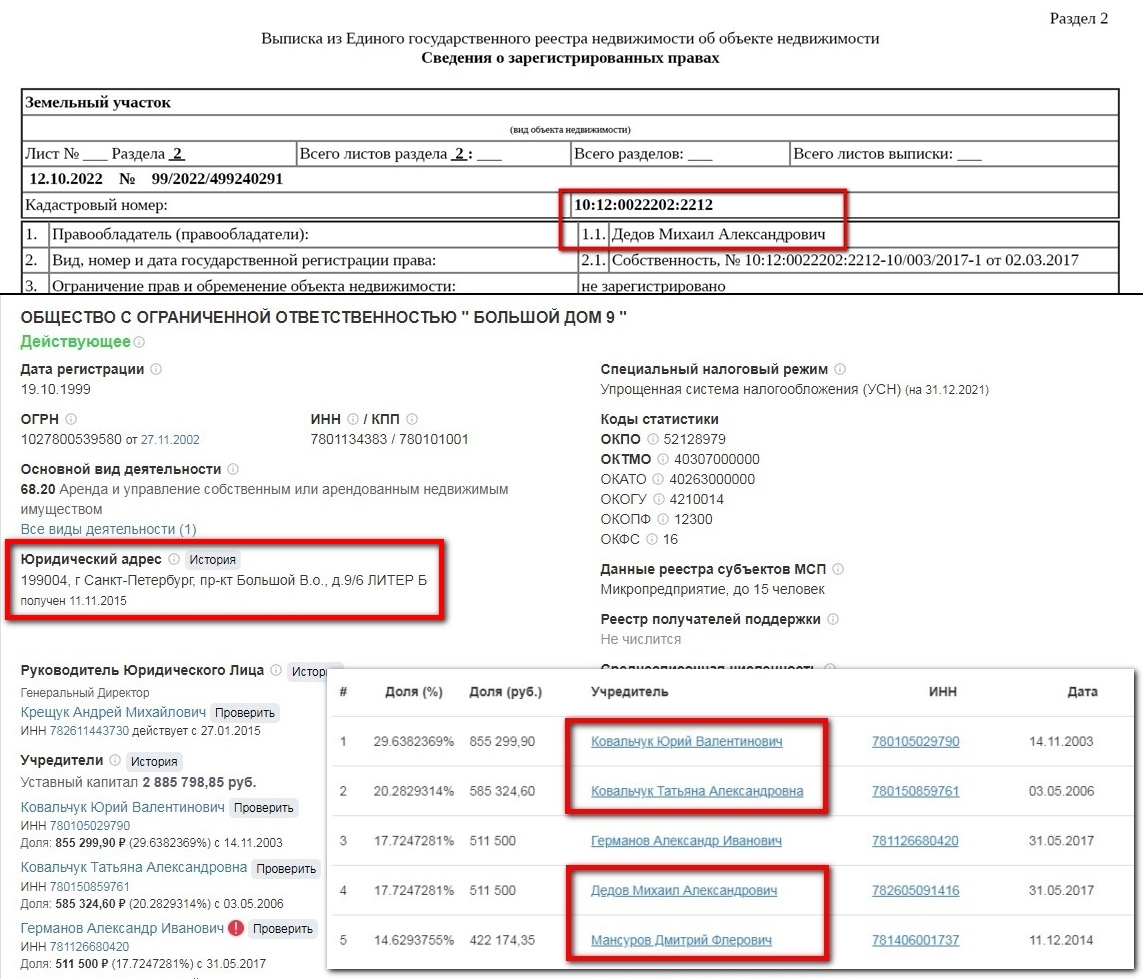Click info icon next to Данные реестра субъектов МСП
Viewport: 1143px width, 979px height.
click(838, 569)
